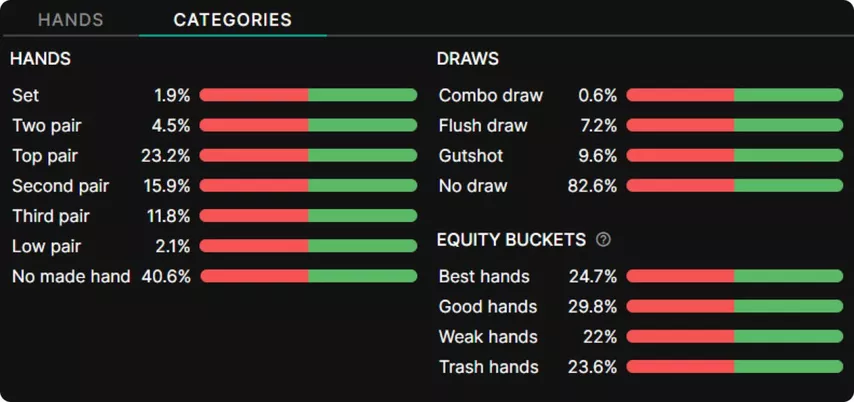Select the No made hand category

point(71,276)
